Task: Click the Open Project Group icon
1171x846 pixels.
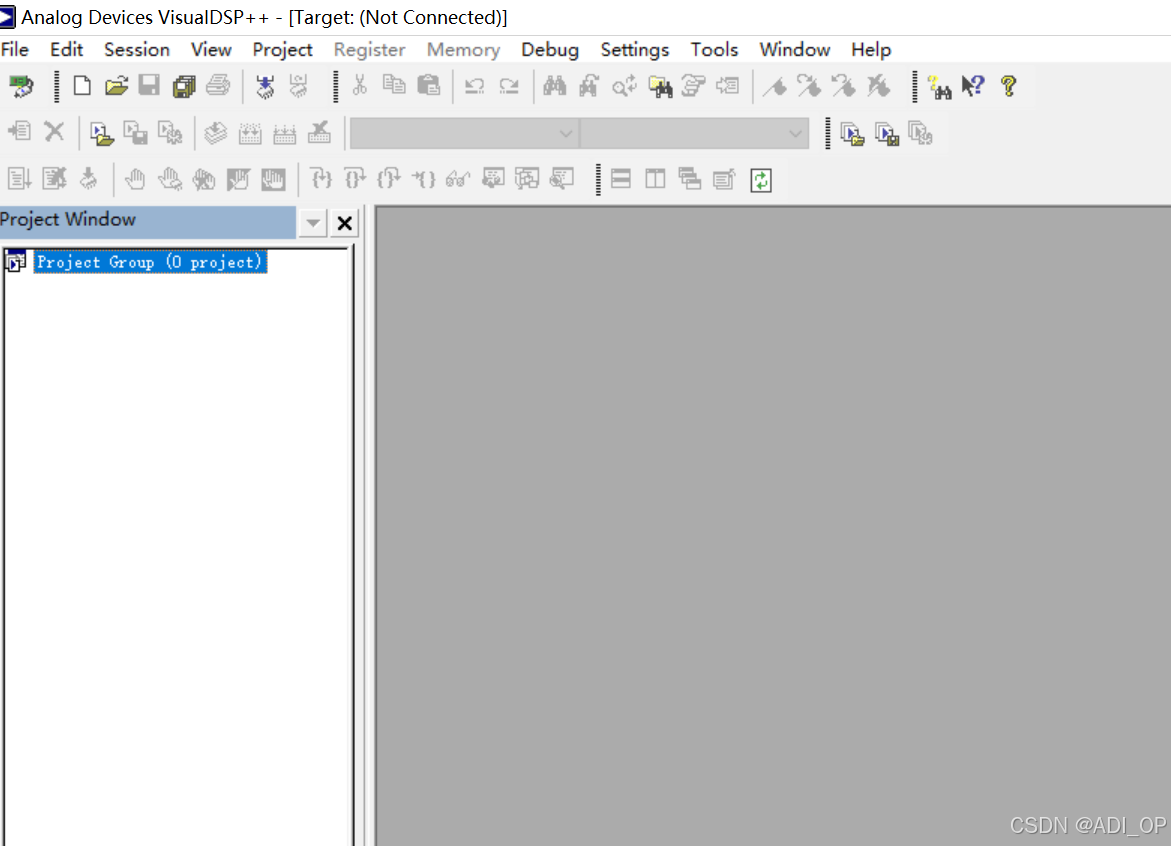Action: coord(852,134)
